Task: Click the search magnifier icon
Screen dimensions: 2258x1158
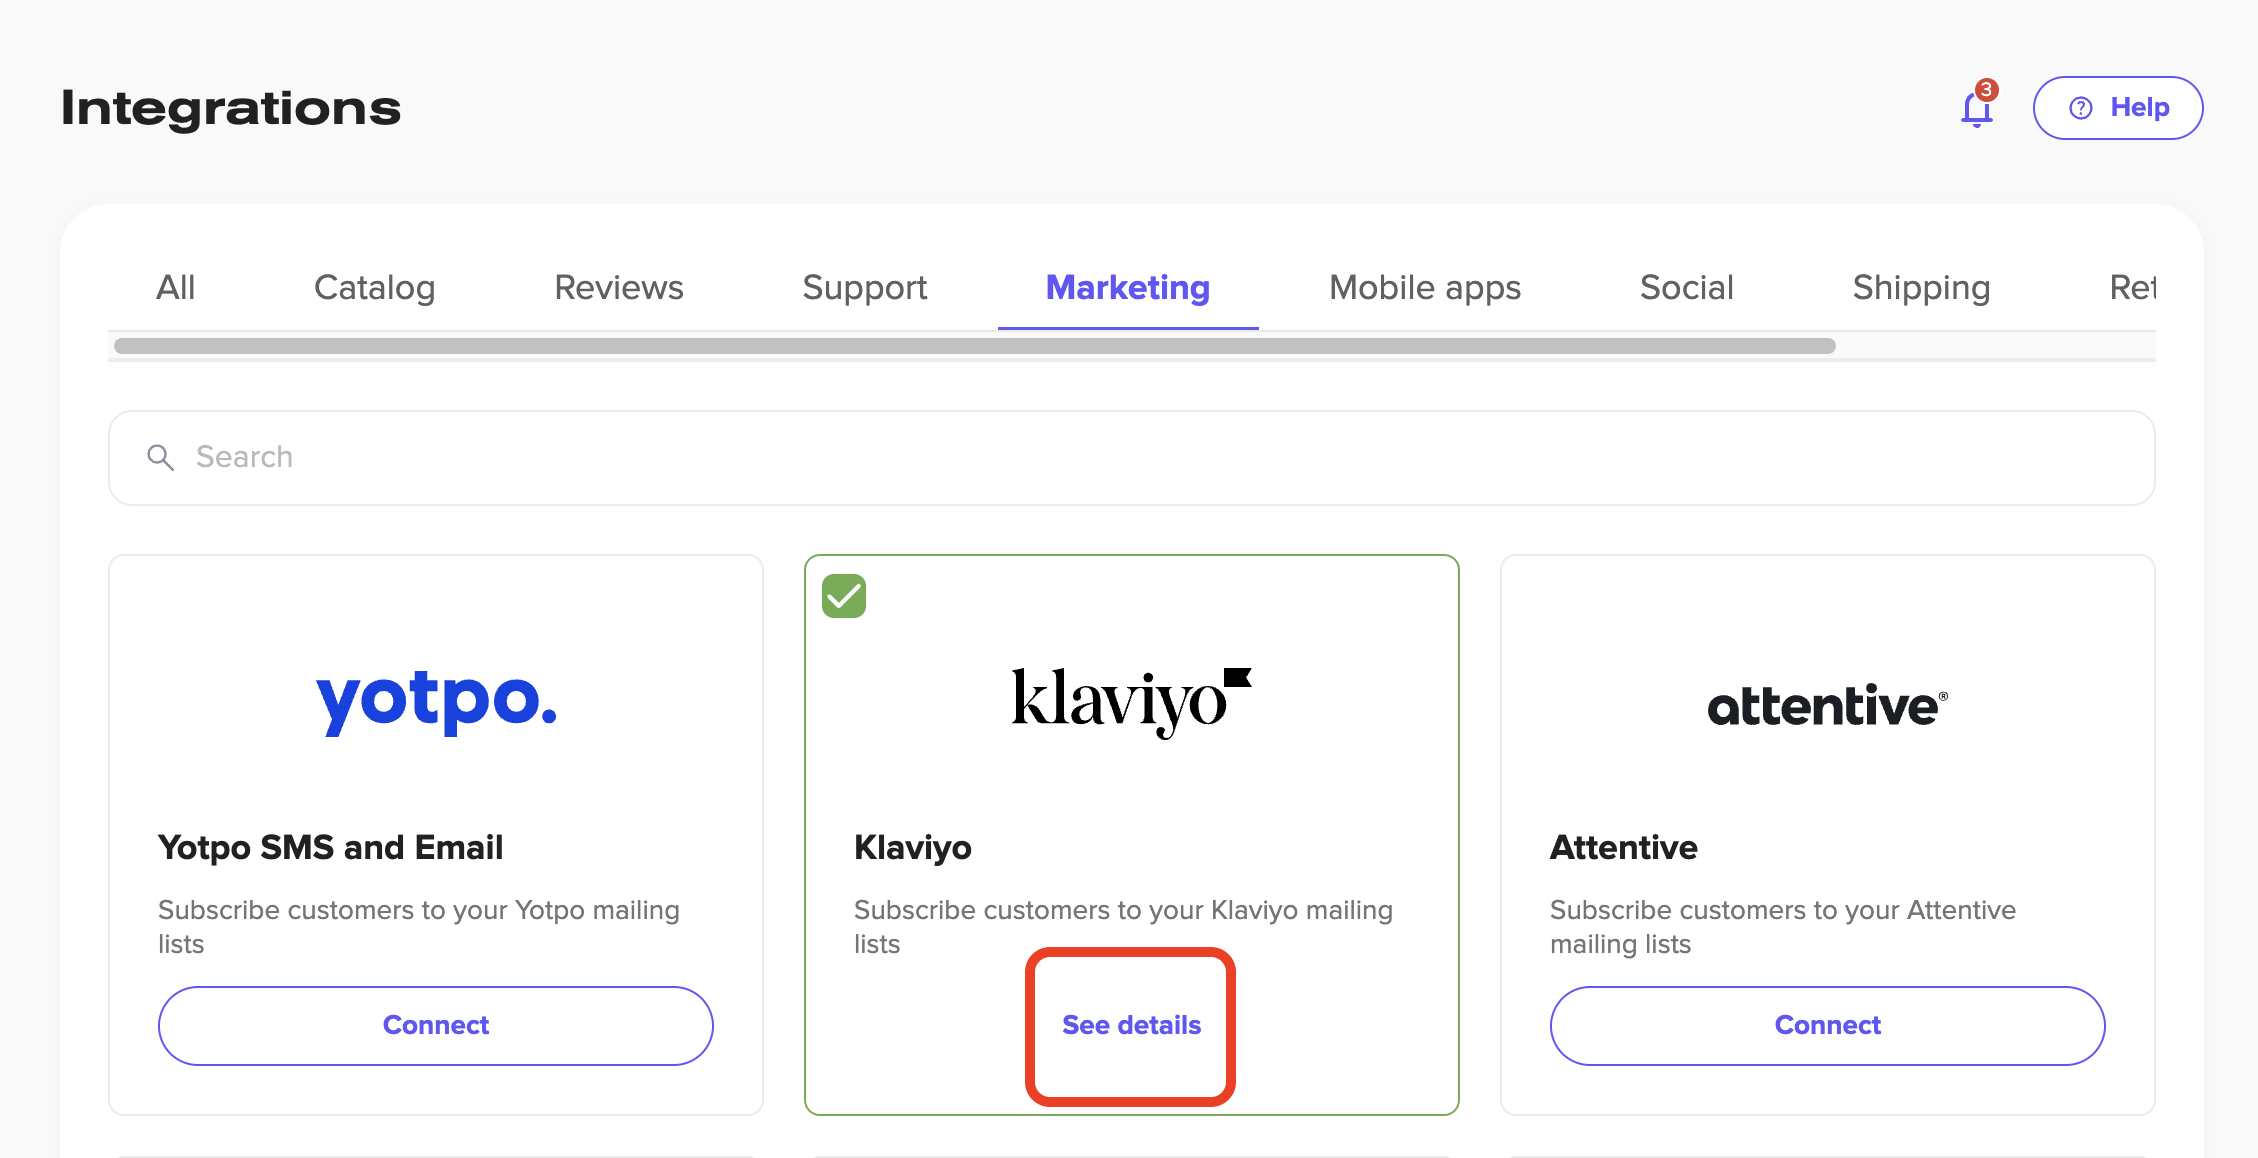Action: (160, 458)
